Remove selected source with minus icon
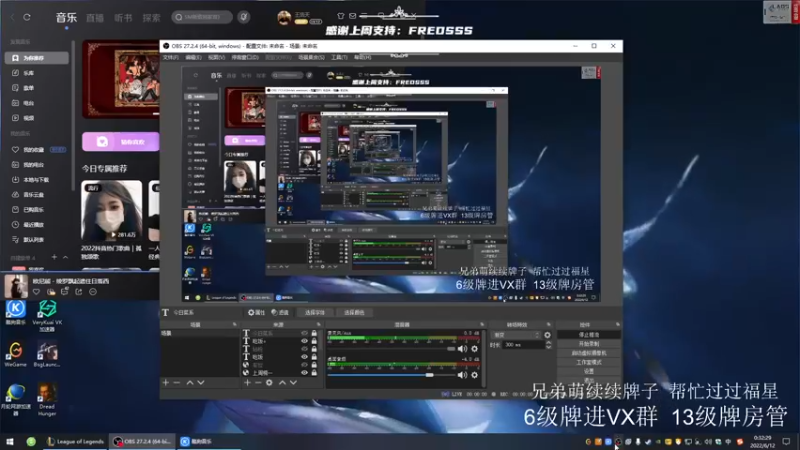The image size is (800, 450). [x=258, y=382]
